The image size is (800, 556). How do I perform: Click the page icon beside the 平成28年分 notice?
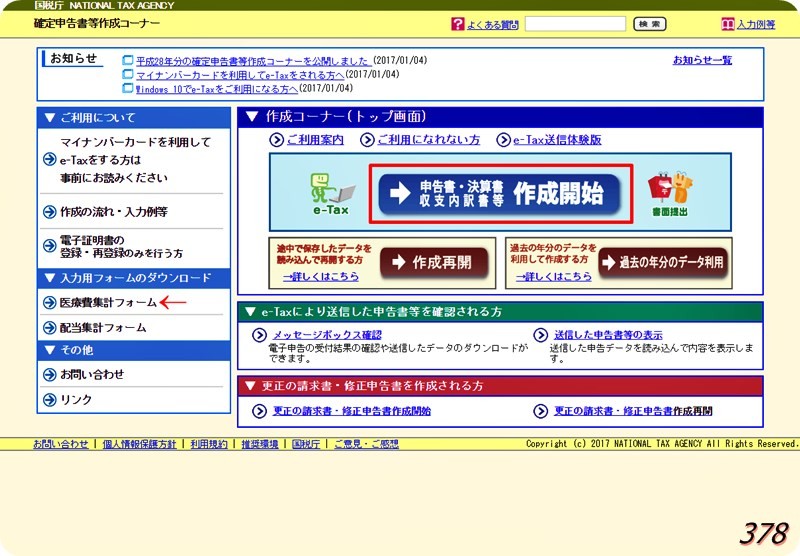pos(128,61)
